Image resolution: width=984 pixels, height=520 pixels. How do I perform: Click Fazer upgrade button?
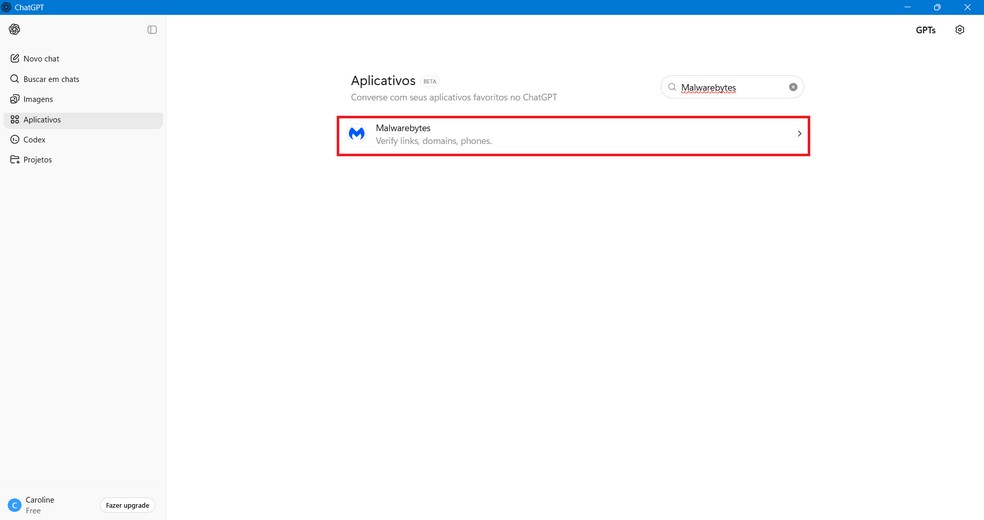127,505
